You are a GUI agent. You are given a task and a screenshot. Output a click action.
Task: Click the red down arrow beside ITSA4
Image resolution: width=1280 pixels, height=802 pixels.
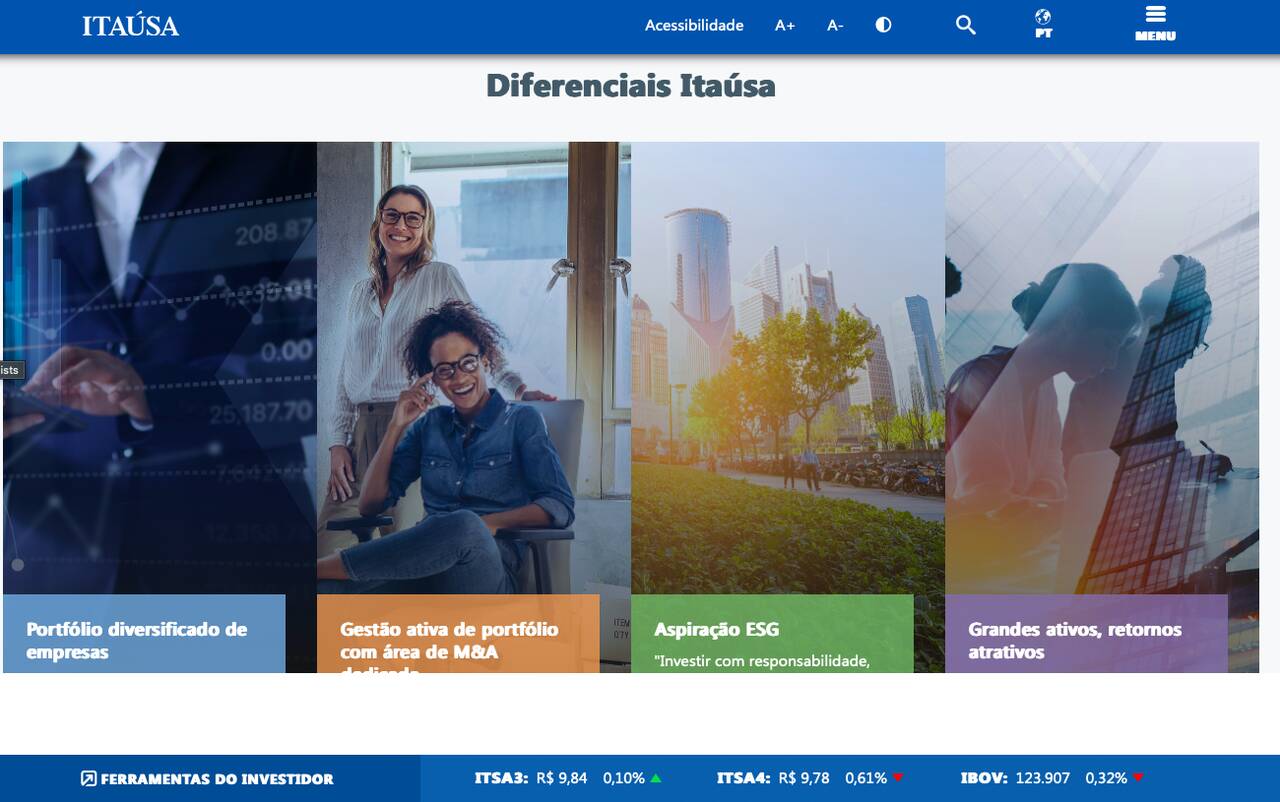tap(898, 778)
